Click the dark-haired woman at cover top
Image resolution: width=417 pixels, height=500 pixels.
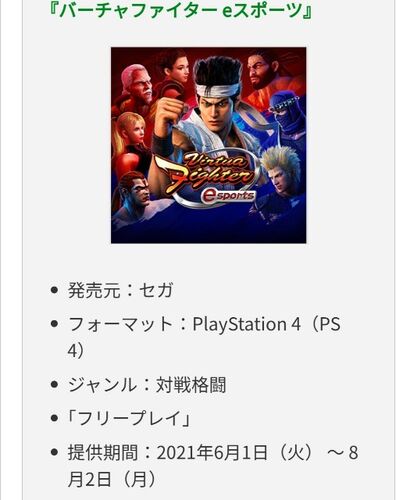point(175,68)
